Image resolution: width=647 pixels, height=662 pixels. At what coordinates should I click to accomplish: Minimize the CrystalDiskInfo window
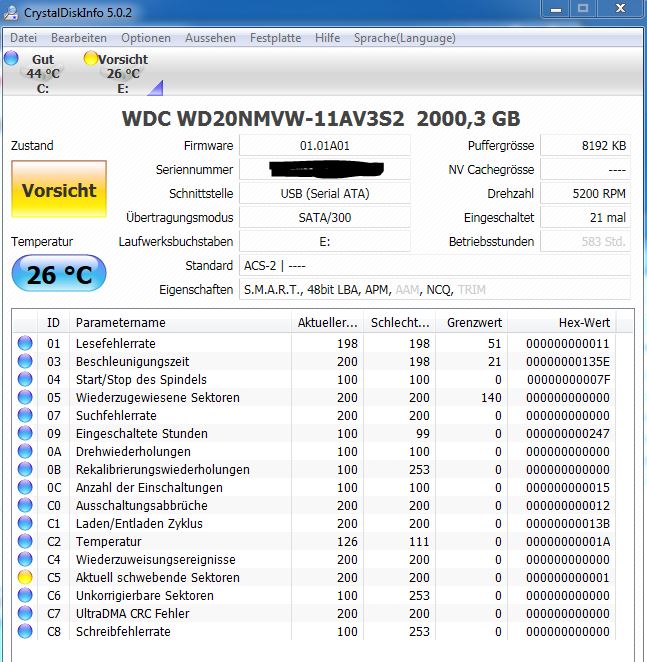556,8
